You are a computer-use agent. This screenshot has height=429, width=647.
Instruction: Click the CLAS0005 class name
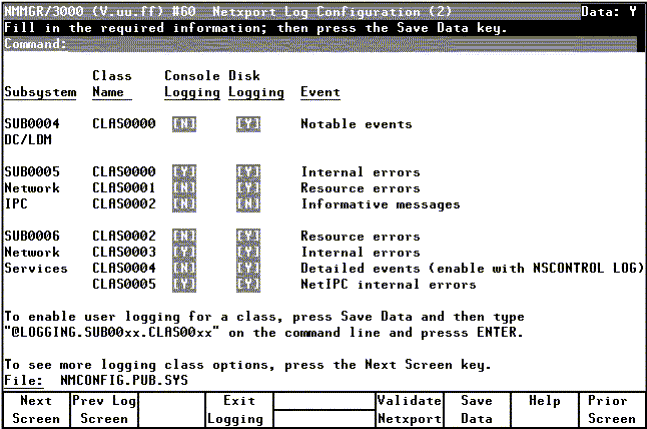124,284
